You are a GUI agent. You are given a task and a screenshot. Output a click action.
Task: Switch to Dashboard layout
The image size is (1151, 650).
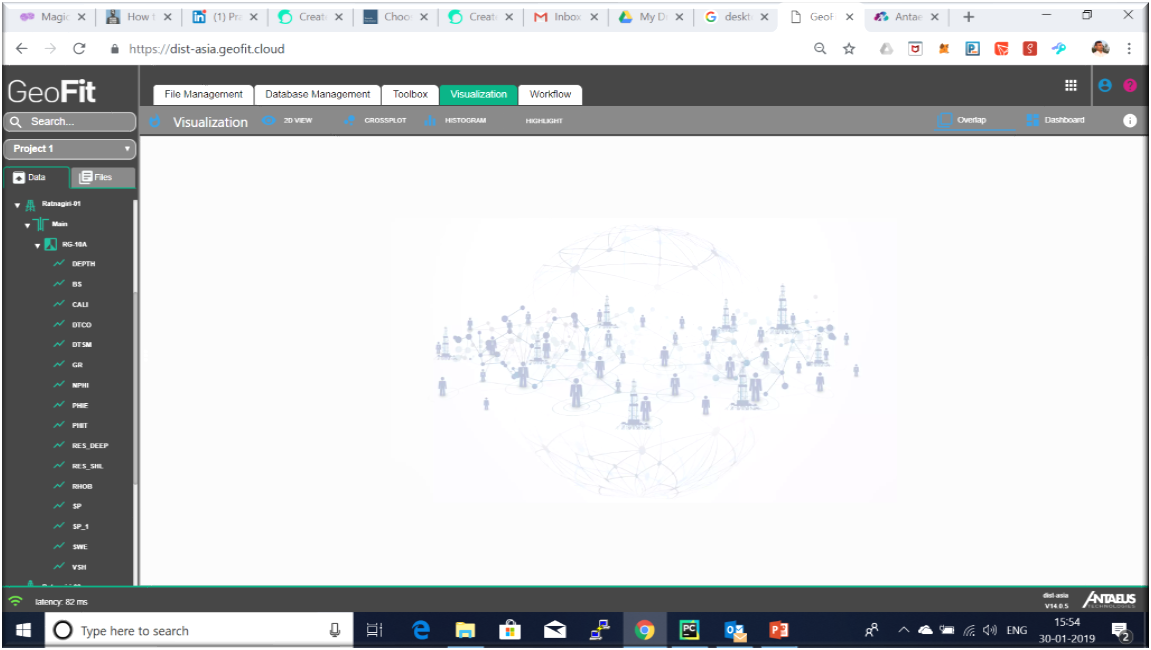pyautogui.click(x=1056, y=120)
